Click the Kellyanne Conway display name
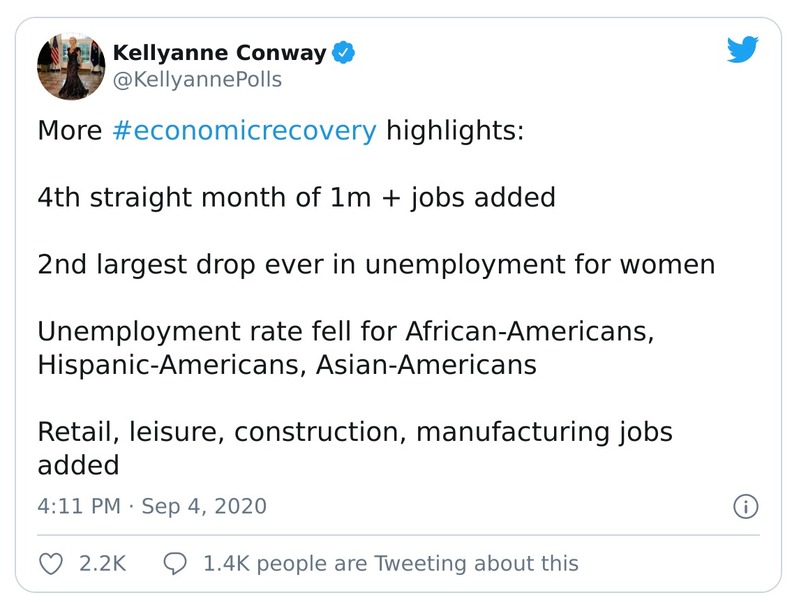Screen dimensions: 799x609 click(219, 53)
